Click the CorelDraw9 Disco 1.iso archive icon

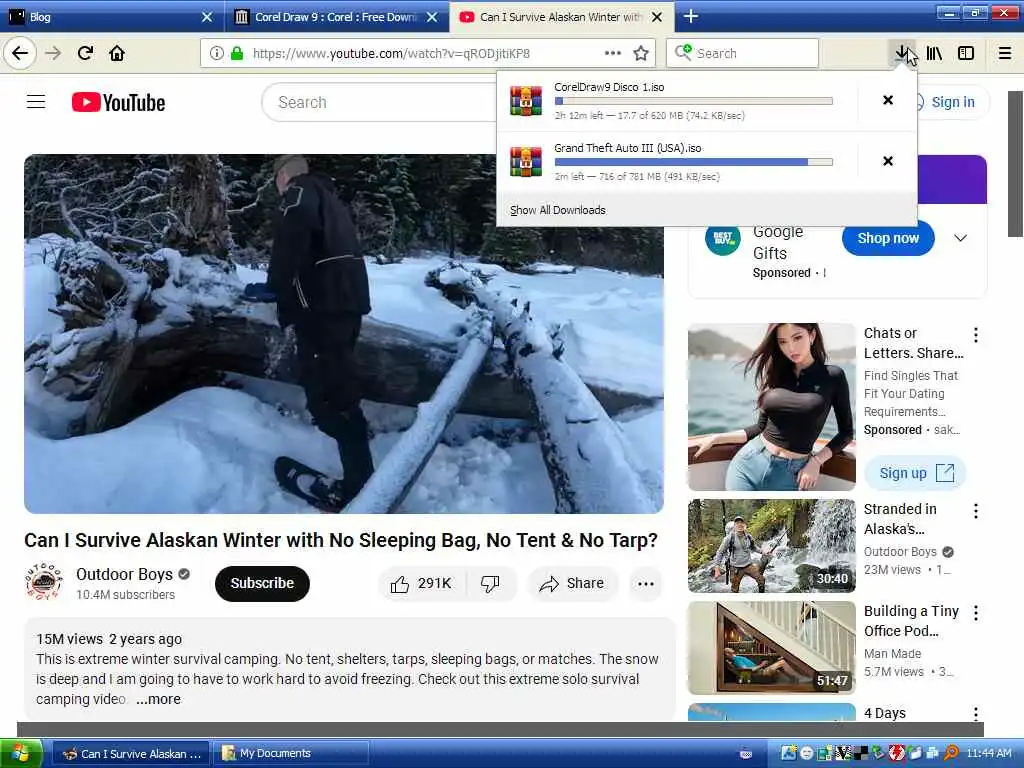tap(526, 101)
